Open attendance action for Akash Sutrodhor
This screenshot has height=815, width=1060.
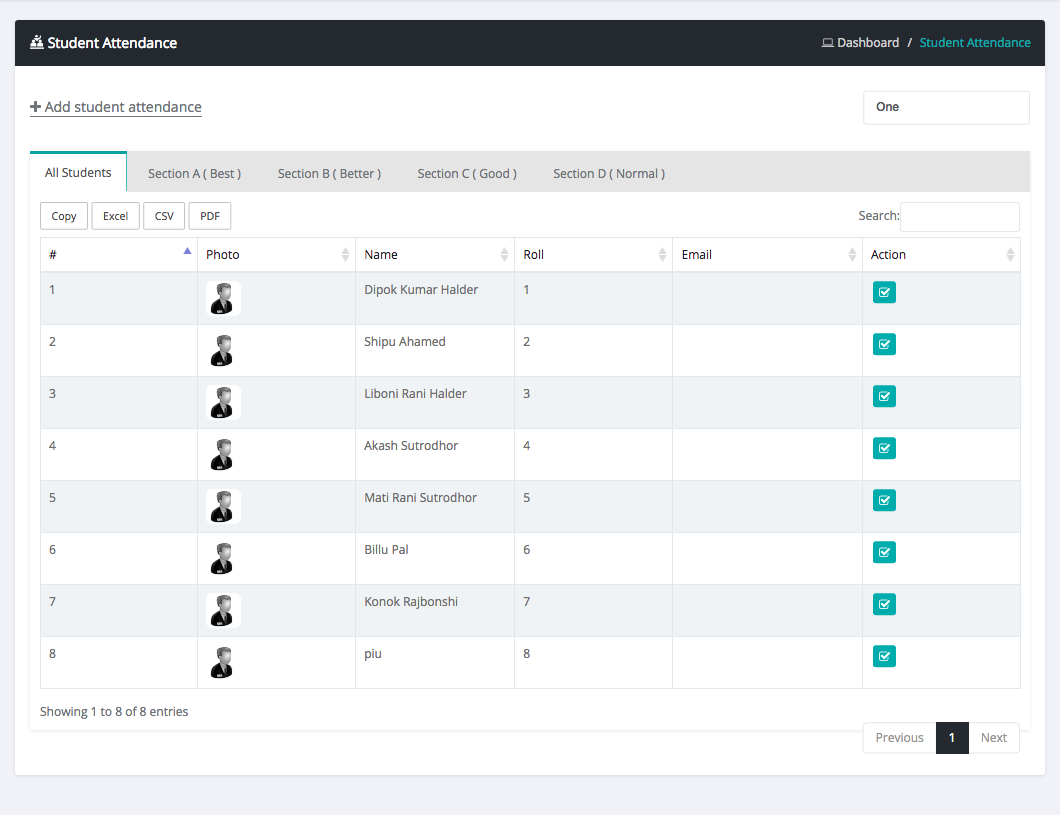(x=884, y=448)
